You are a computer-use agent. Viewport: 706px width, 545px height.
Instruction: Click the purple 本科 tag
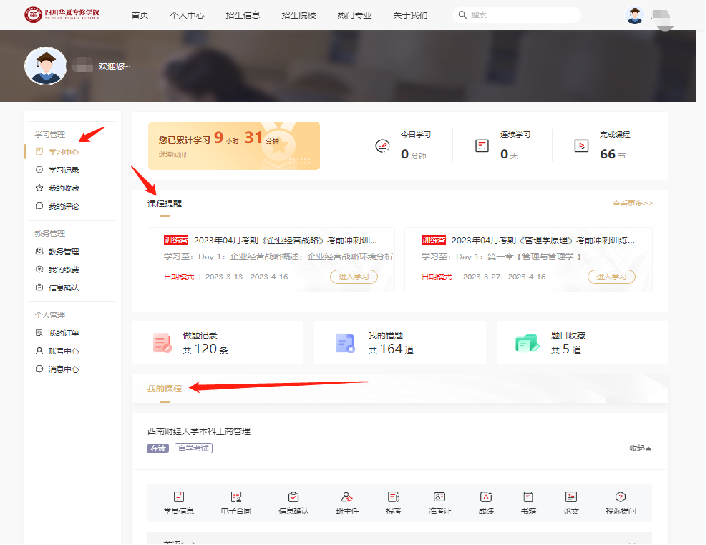point(158,448)
